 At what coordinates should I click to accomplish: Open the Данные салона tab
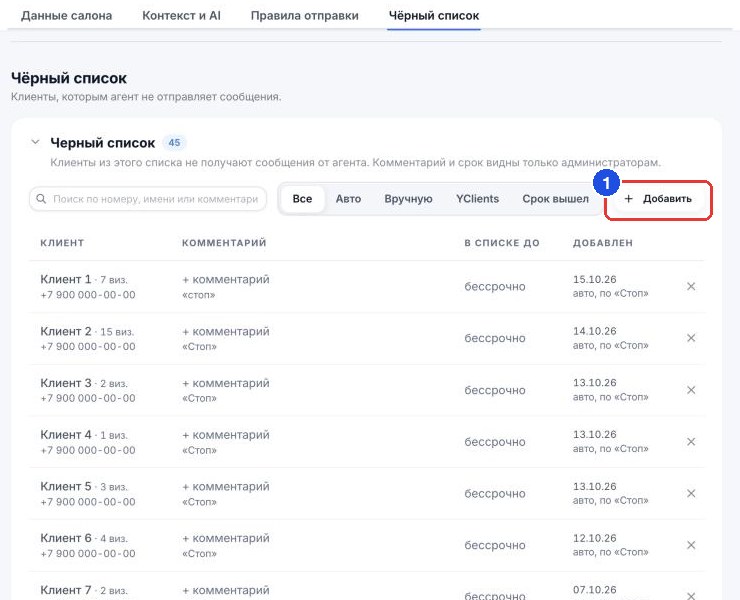click(x=67, y=16)
